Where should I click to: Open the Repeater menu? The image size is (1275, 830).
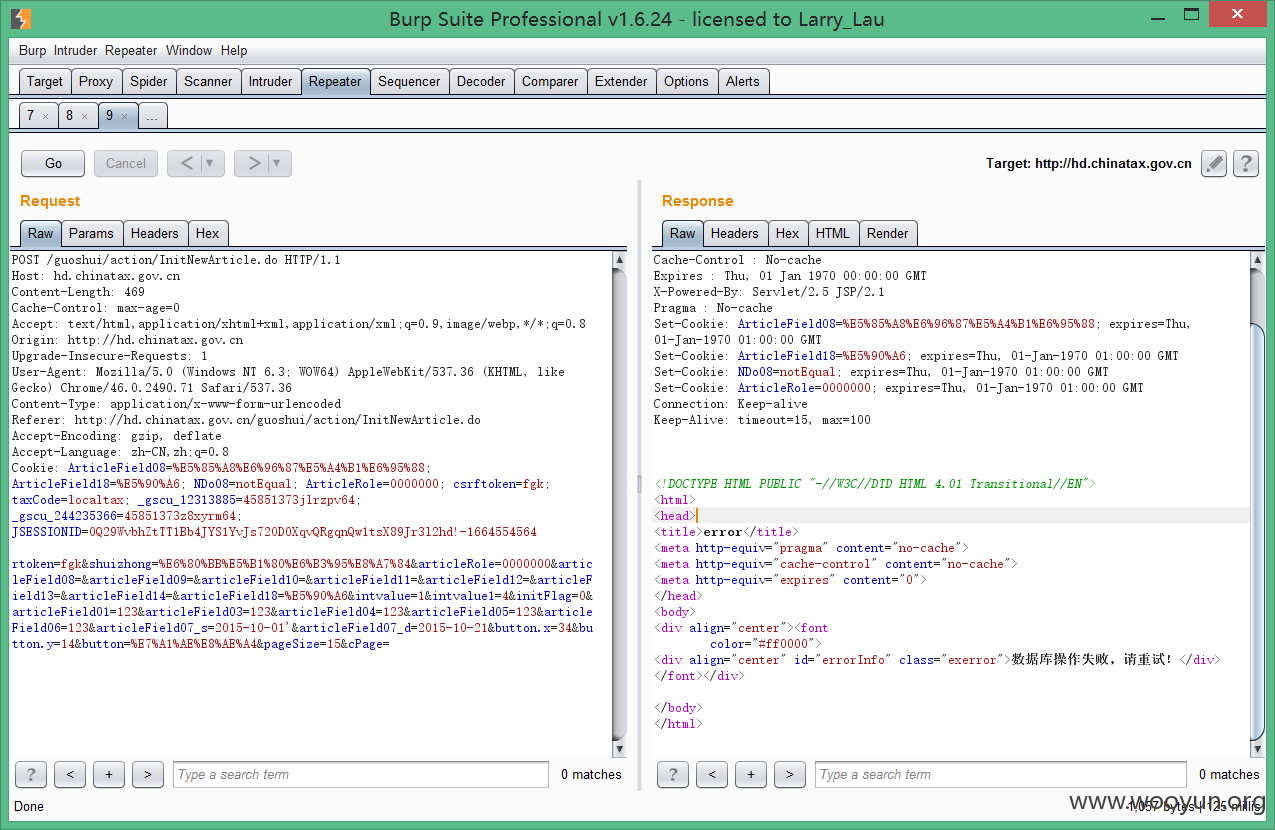pos(131,50)
